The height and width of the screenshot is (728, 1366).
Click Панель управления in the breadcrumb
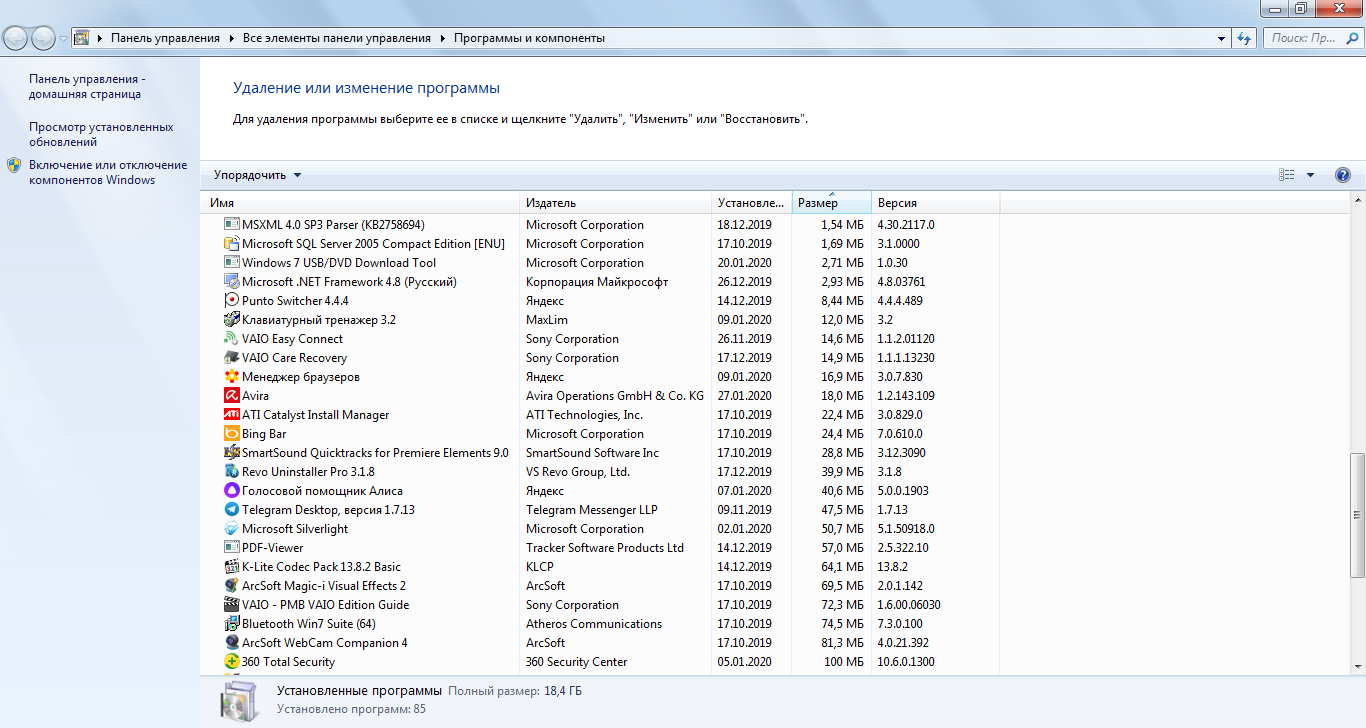pyautogui.click(x=165, y=38)
